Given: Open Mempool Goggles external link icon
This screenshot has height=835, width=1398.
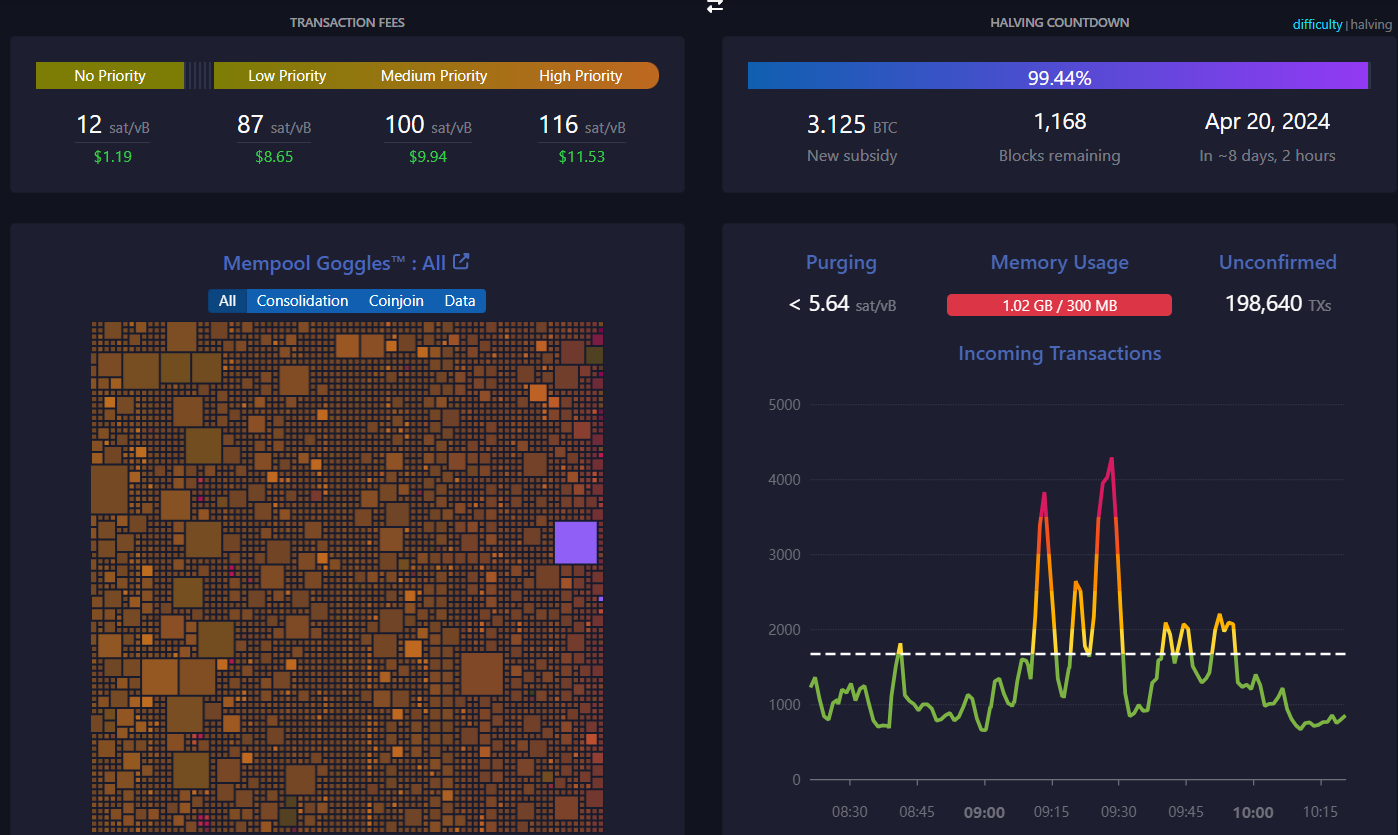Looking at the screenshot, I should tap(461, 262).
